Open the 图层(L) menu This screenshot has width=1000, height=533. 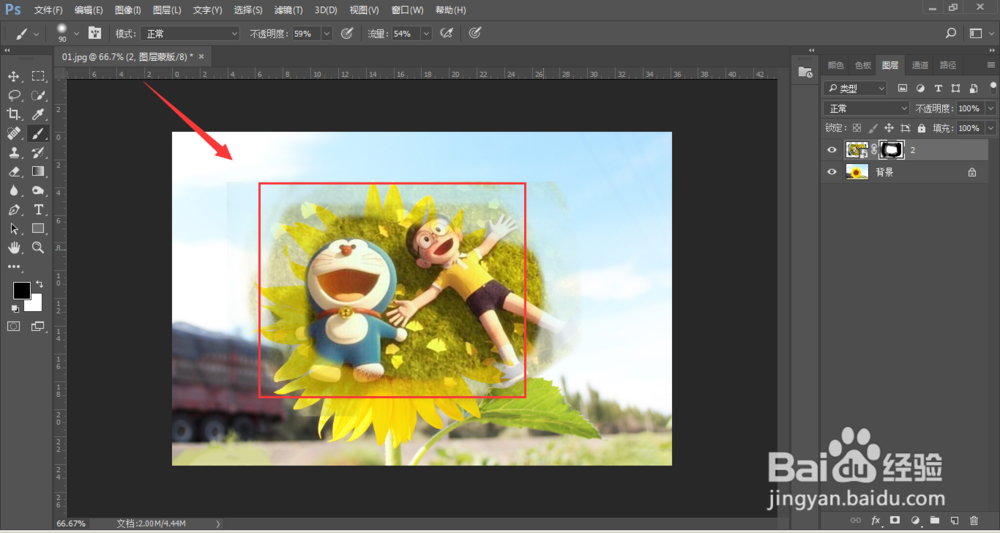pos(167,10)
